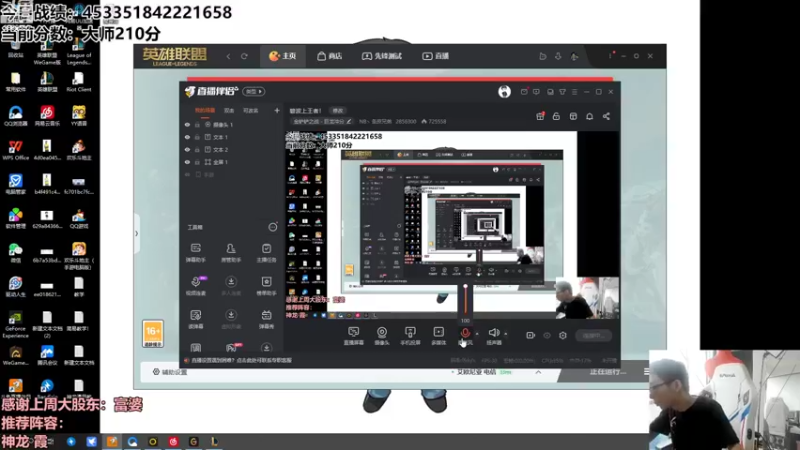Edit the stream title pencil icon

349,121
